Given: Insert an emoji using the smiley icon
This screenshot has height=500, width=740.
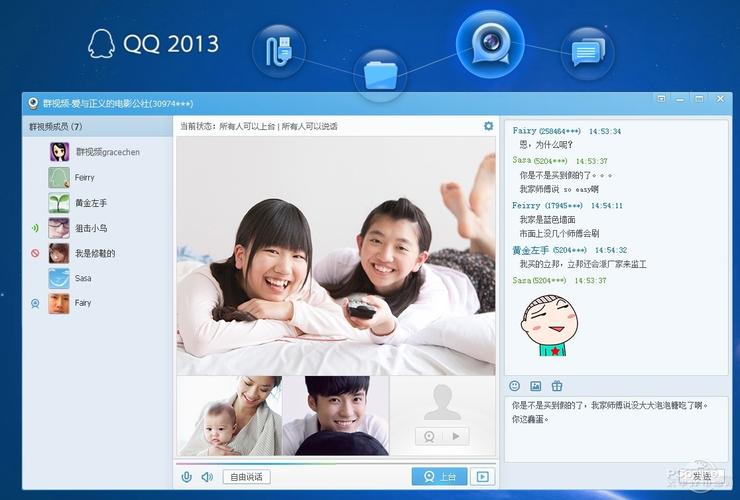Looking at the screenshot, I should pos(515,386).
